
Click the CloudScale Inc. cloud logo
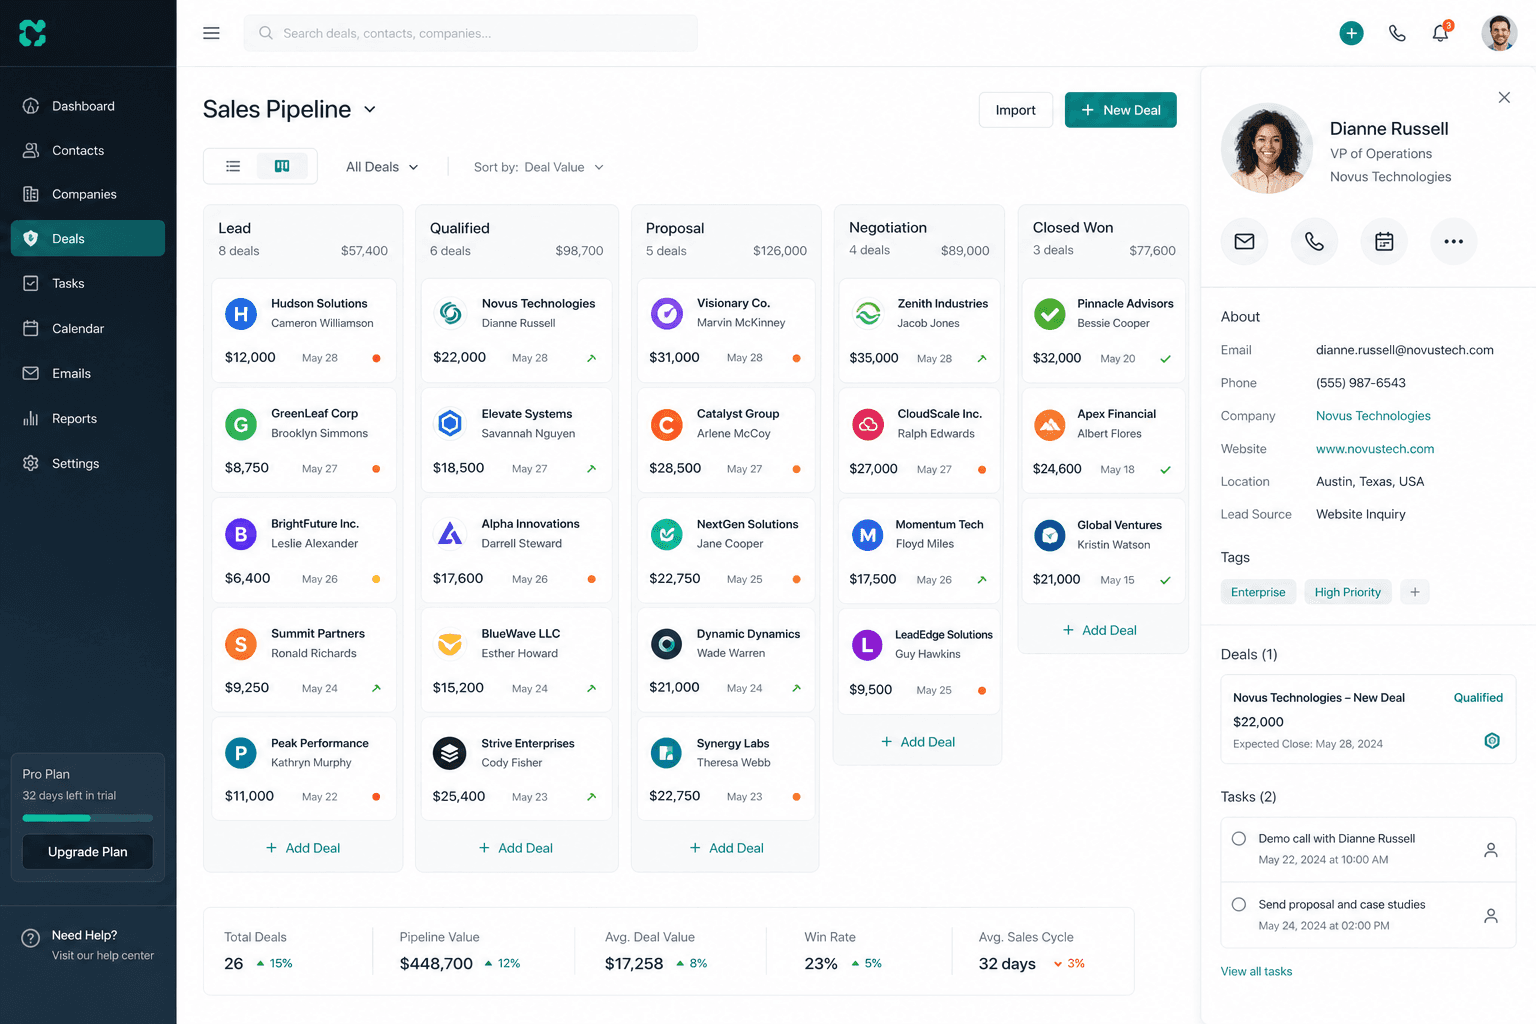pyautogui.click(x=867, y=425)
